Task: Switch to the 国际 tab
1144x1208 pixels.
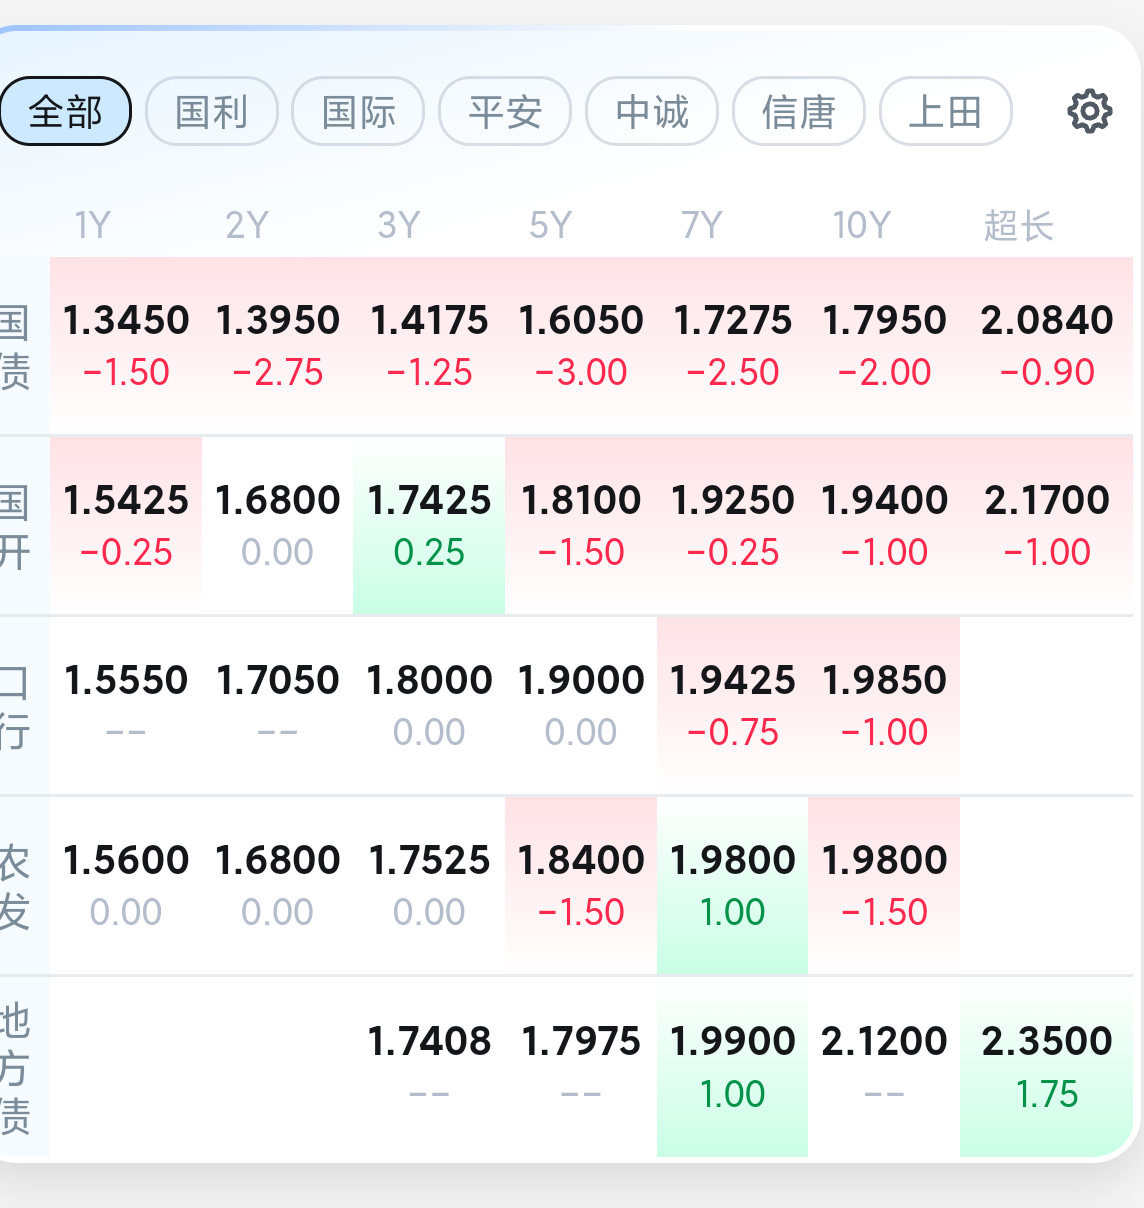Action: [358, 111]
